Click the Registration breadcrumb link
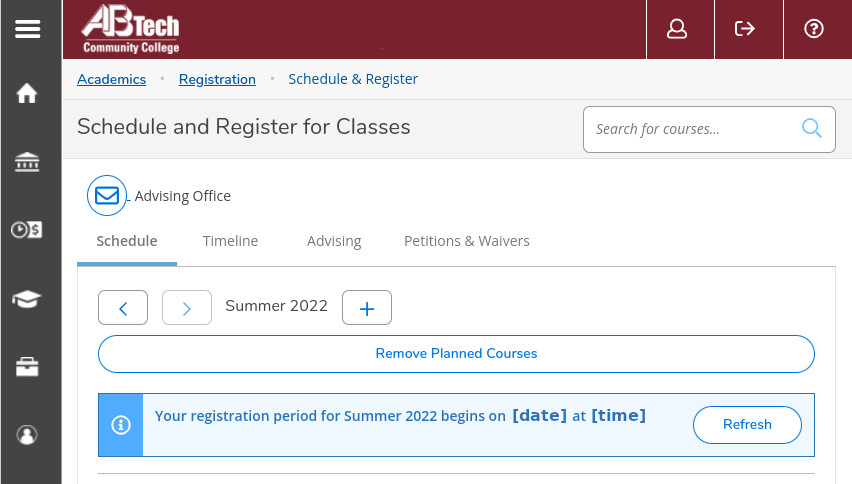 (x=217, y=79)
